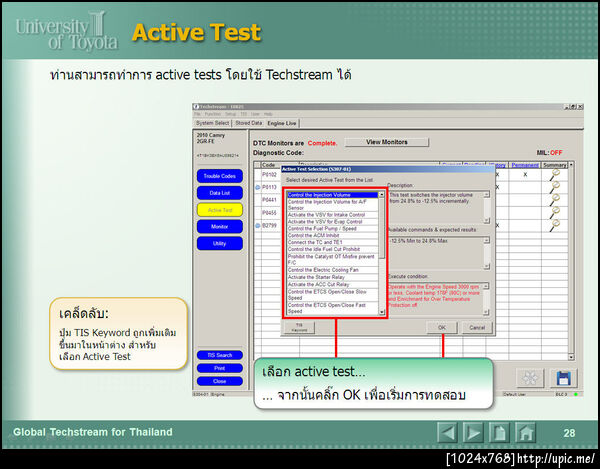Click DTC code P0441 cell
The height and width of the screenshot is (469, 600).
tap(269, 200)
